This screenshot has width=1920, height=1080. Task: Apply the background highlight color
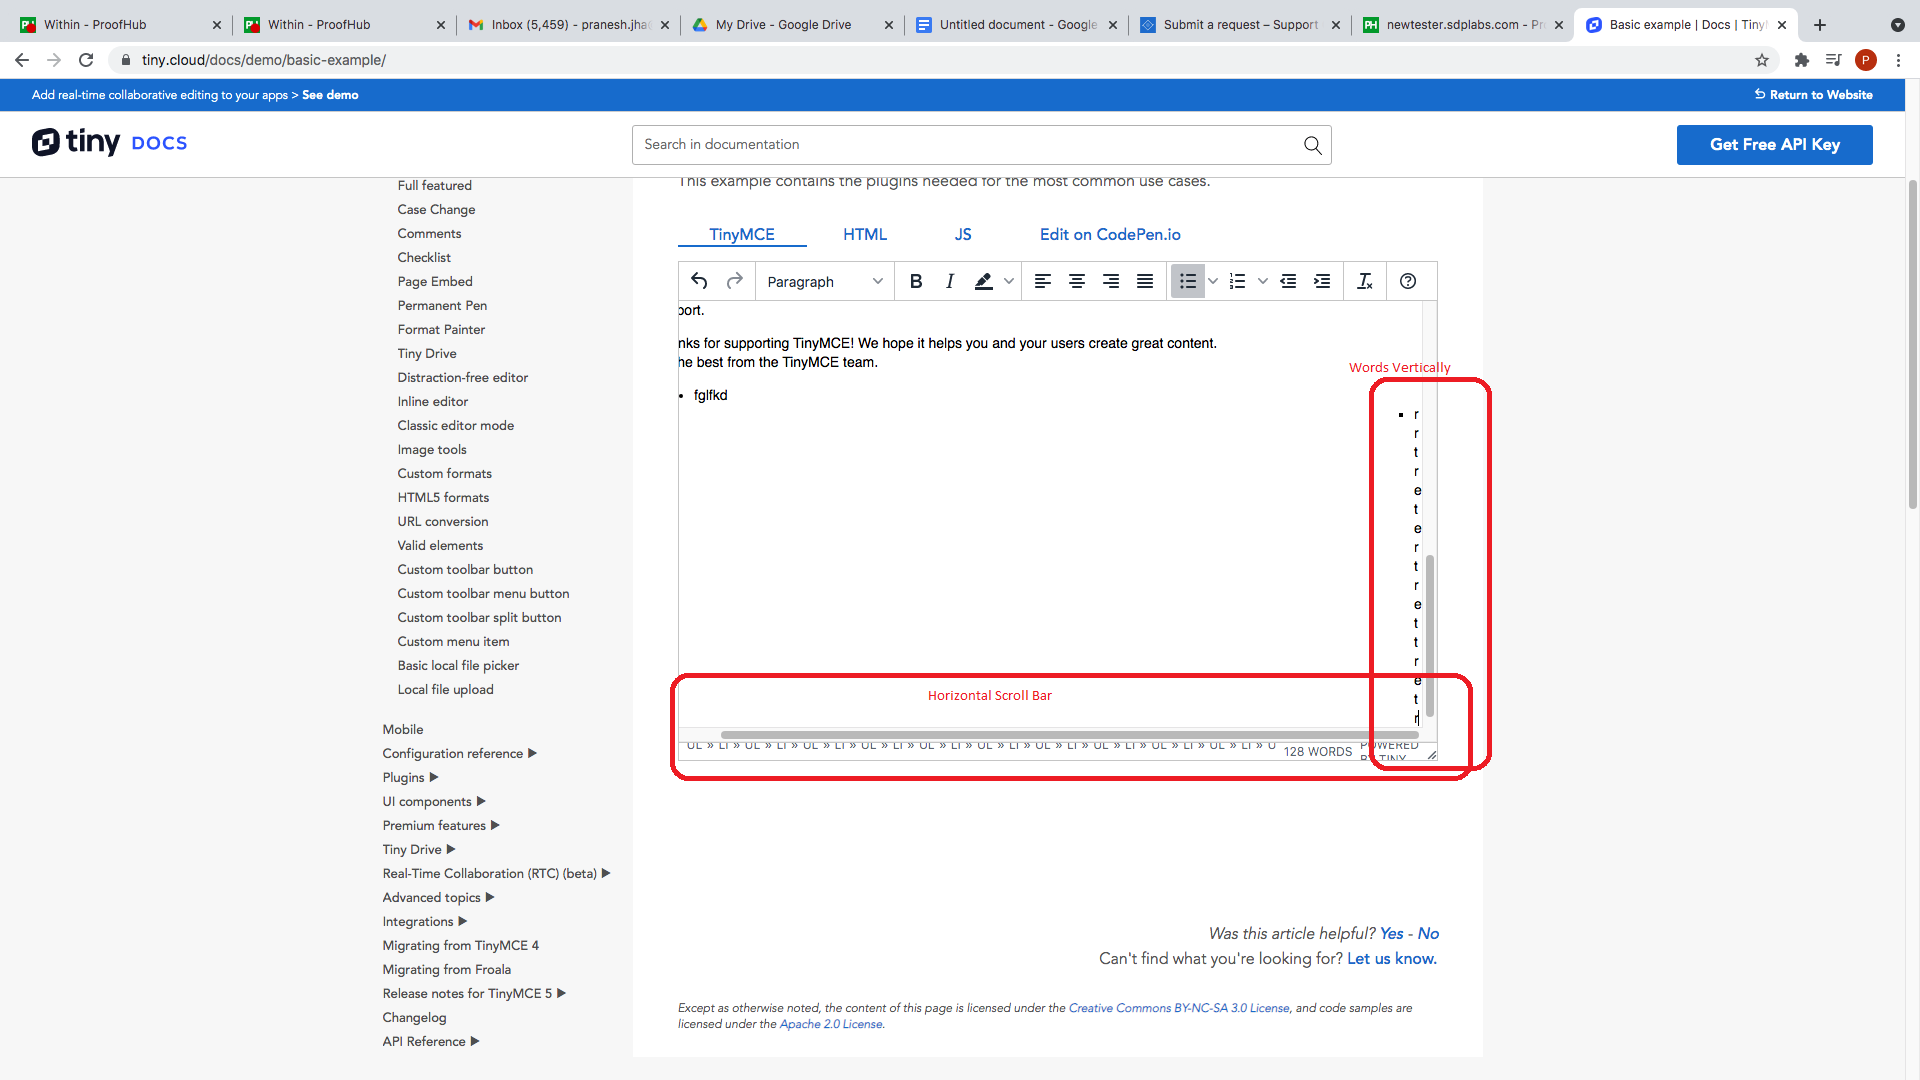click(984, 281)
